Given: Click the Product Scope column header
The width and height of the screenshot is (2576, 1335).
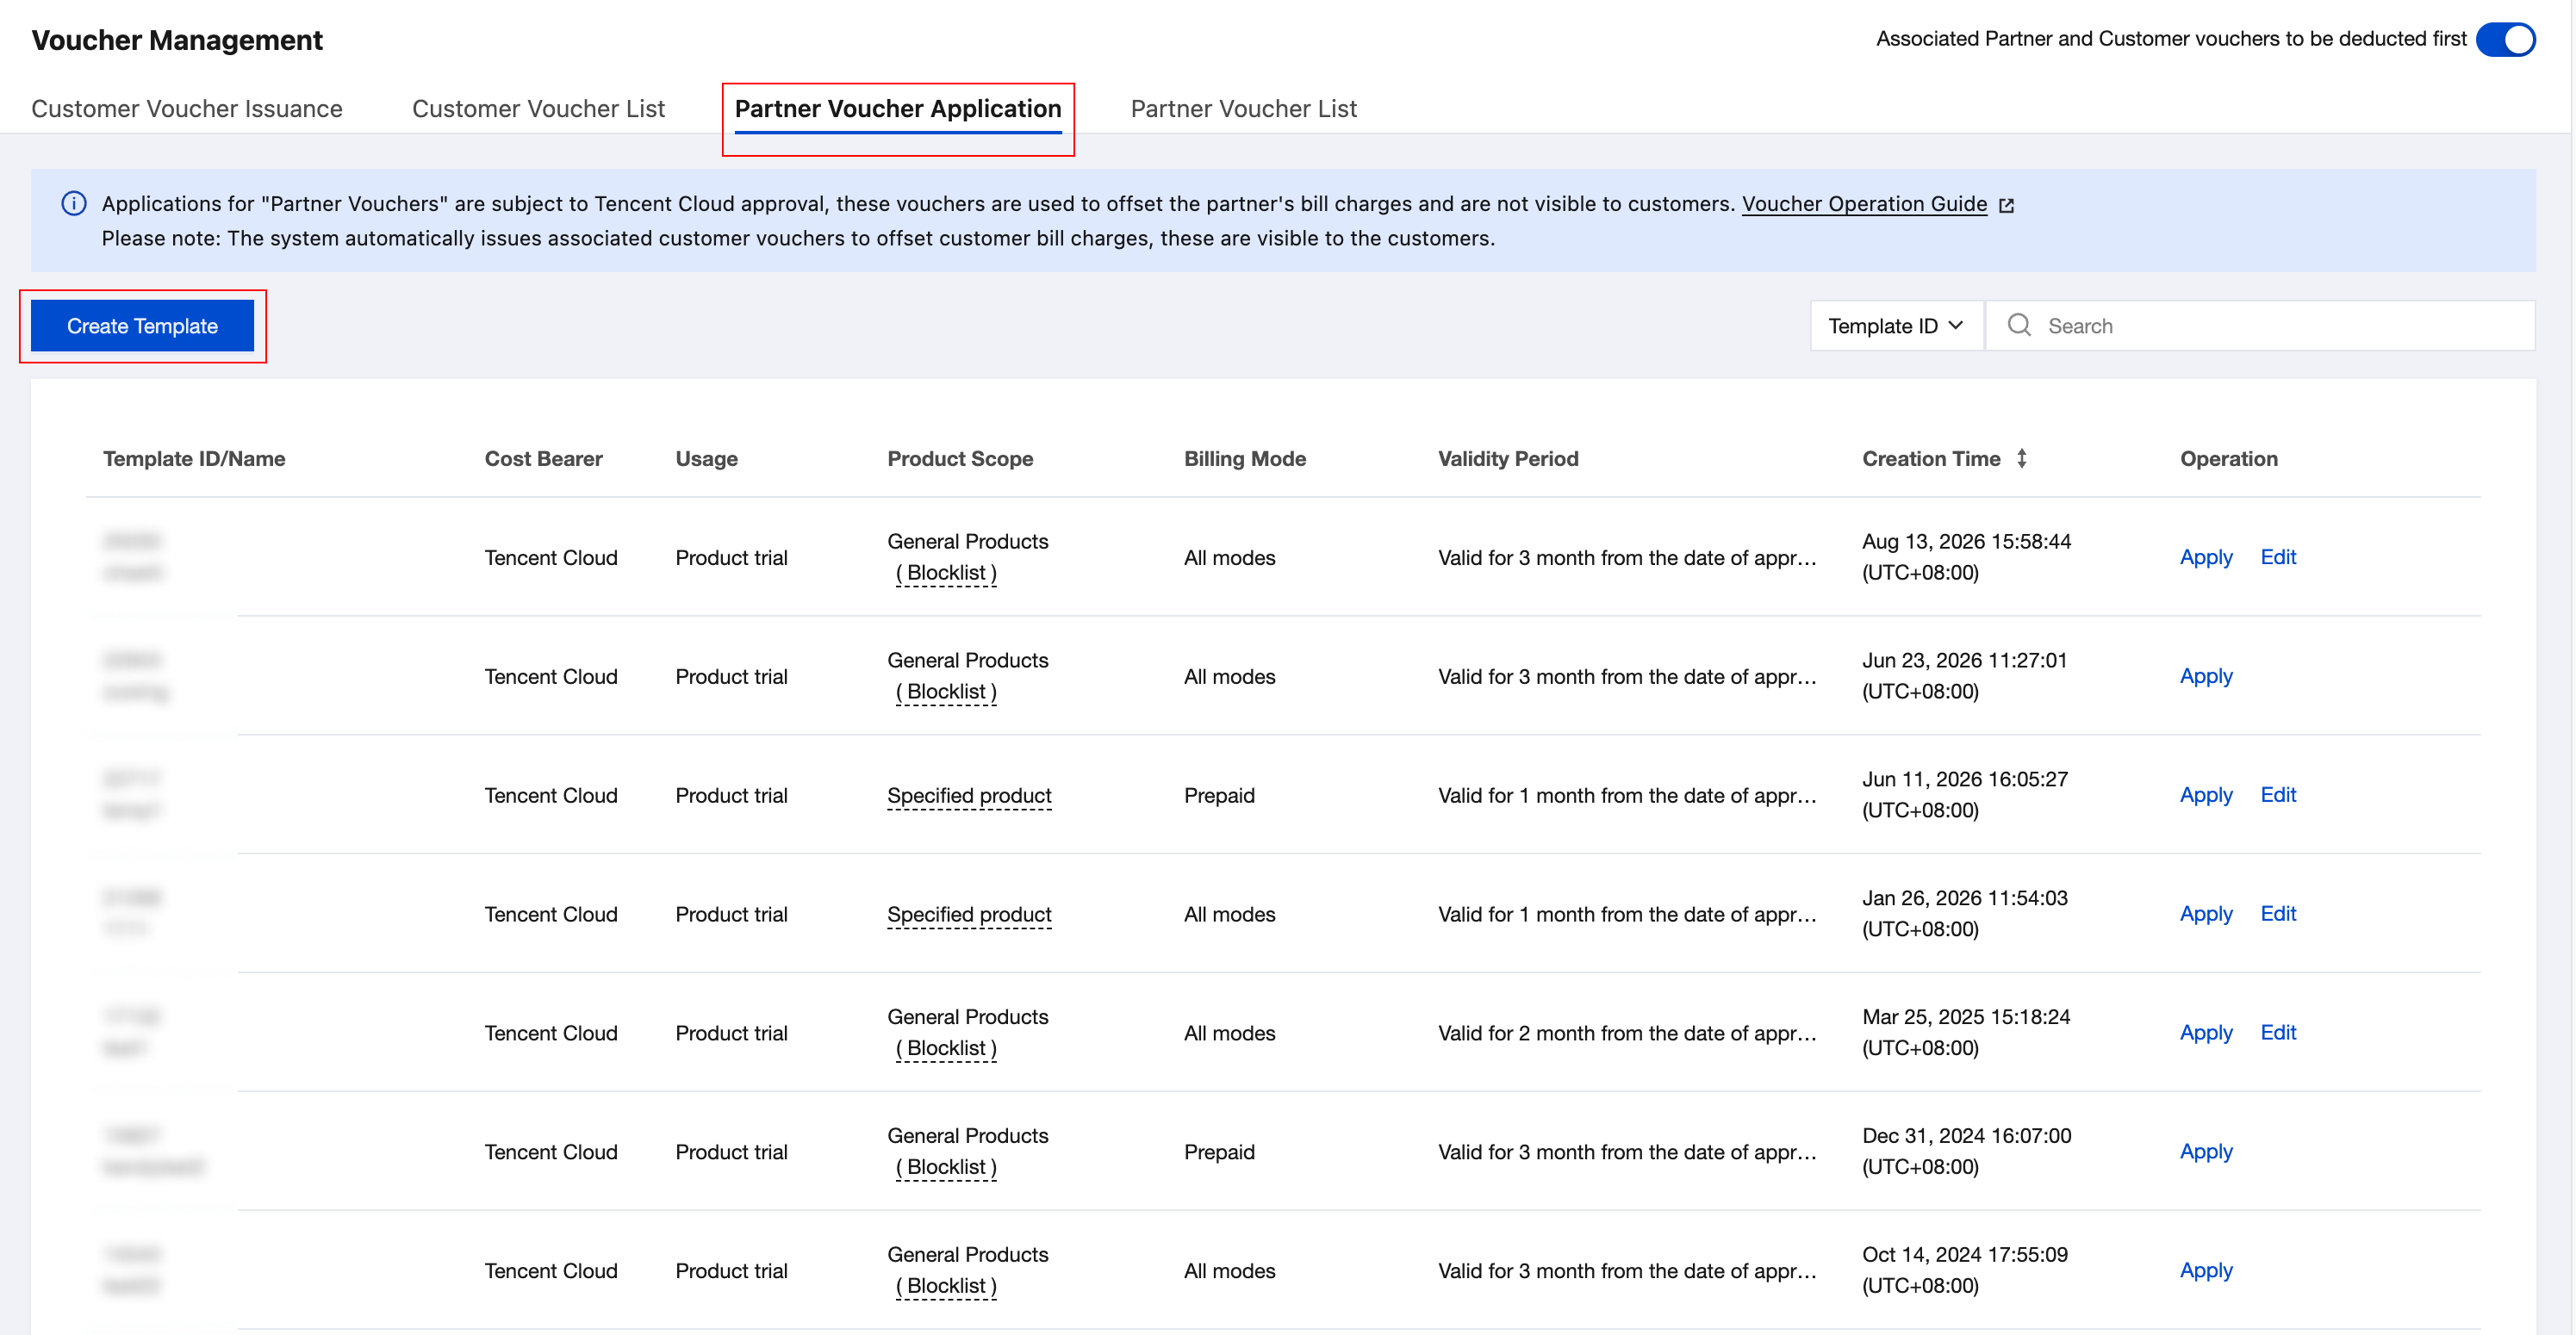Looking at the screenshot, I should [x=960, y=458].
